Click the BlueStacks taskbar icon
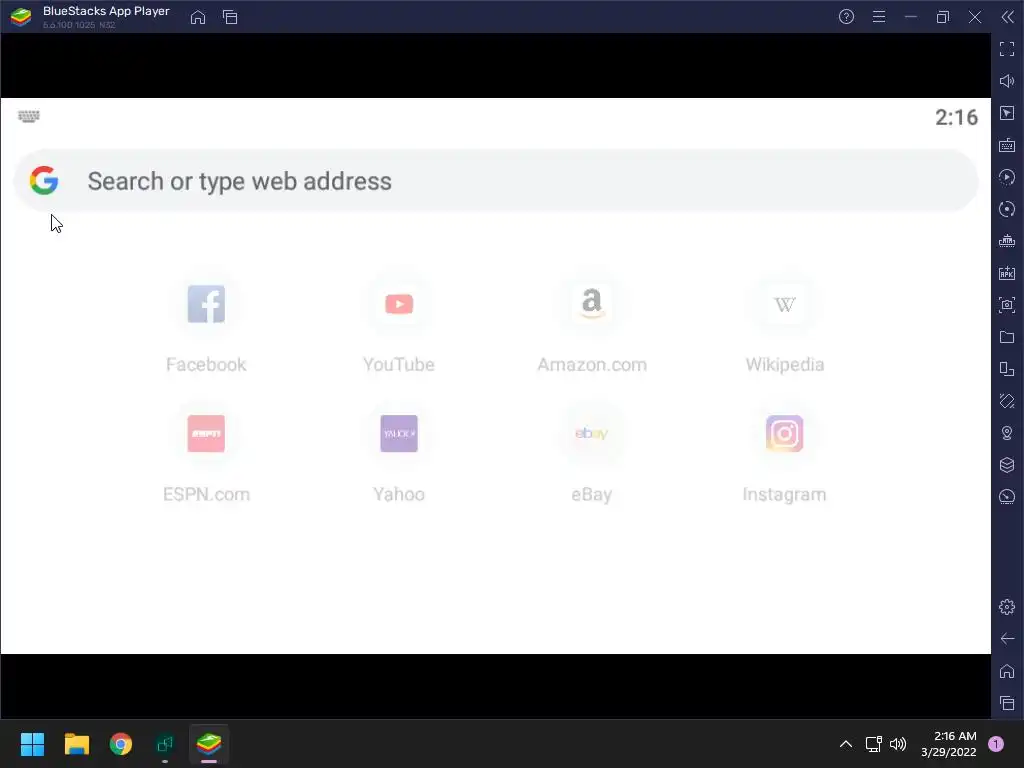1024x768 pixels. point(209,744)
